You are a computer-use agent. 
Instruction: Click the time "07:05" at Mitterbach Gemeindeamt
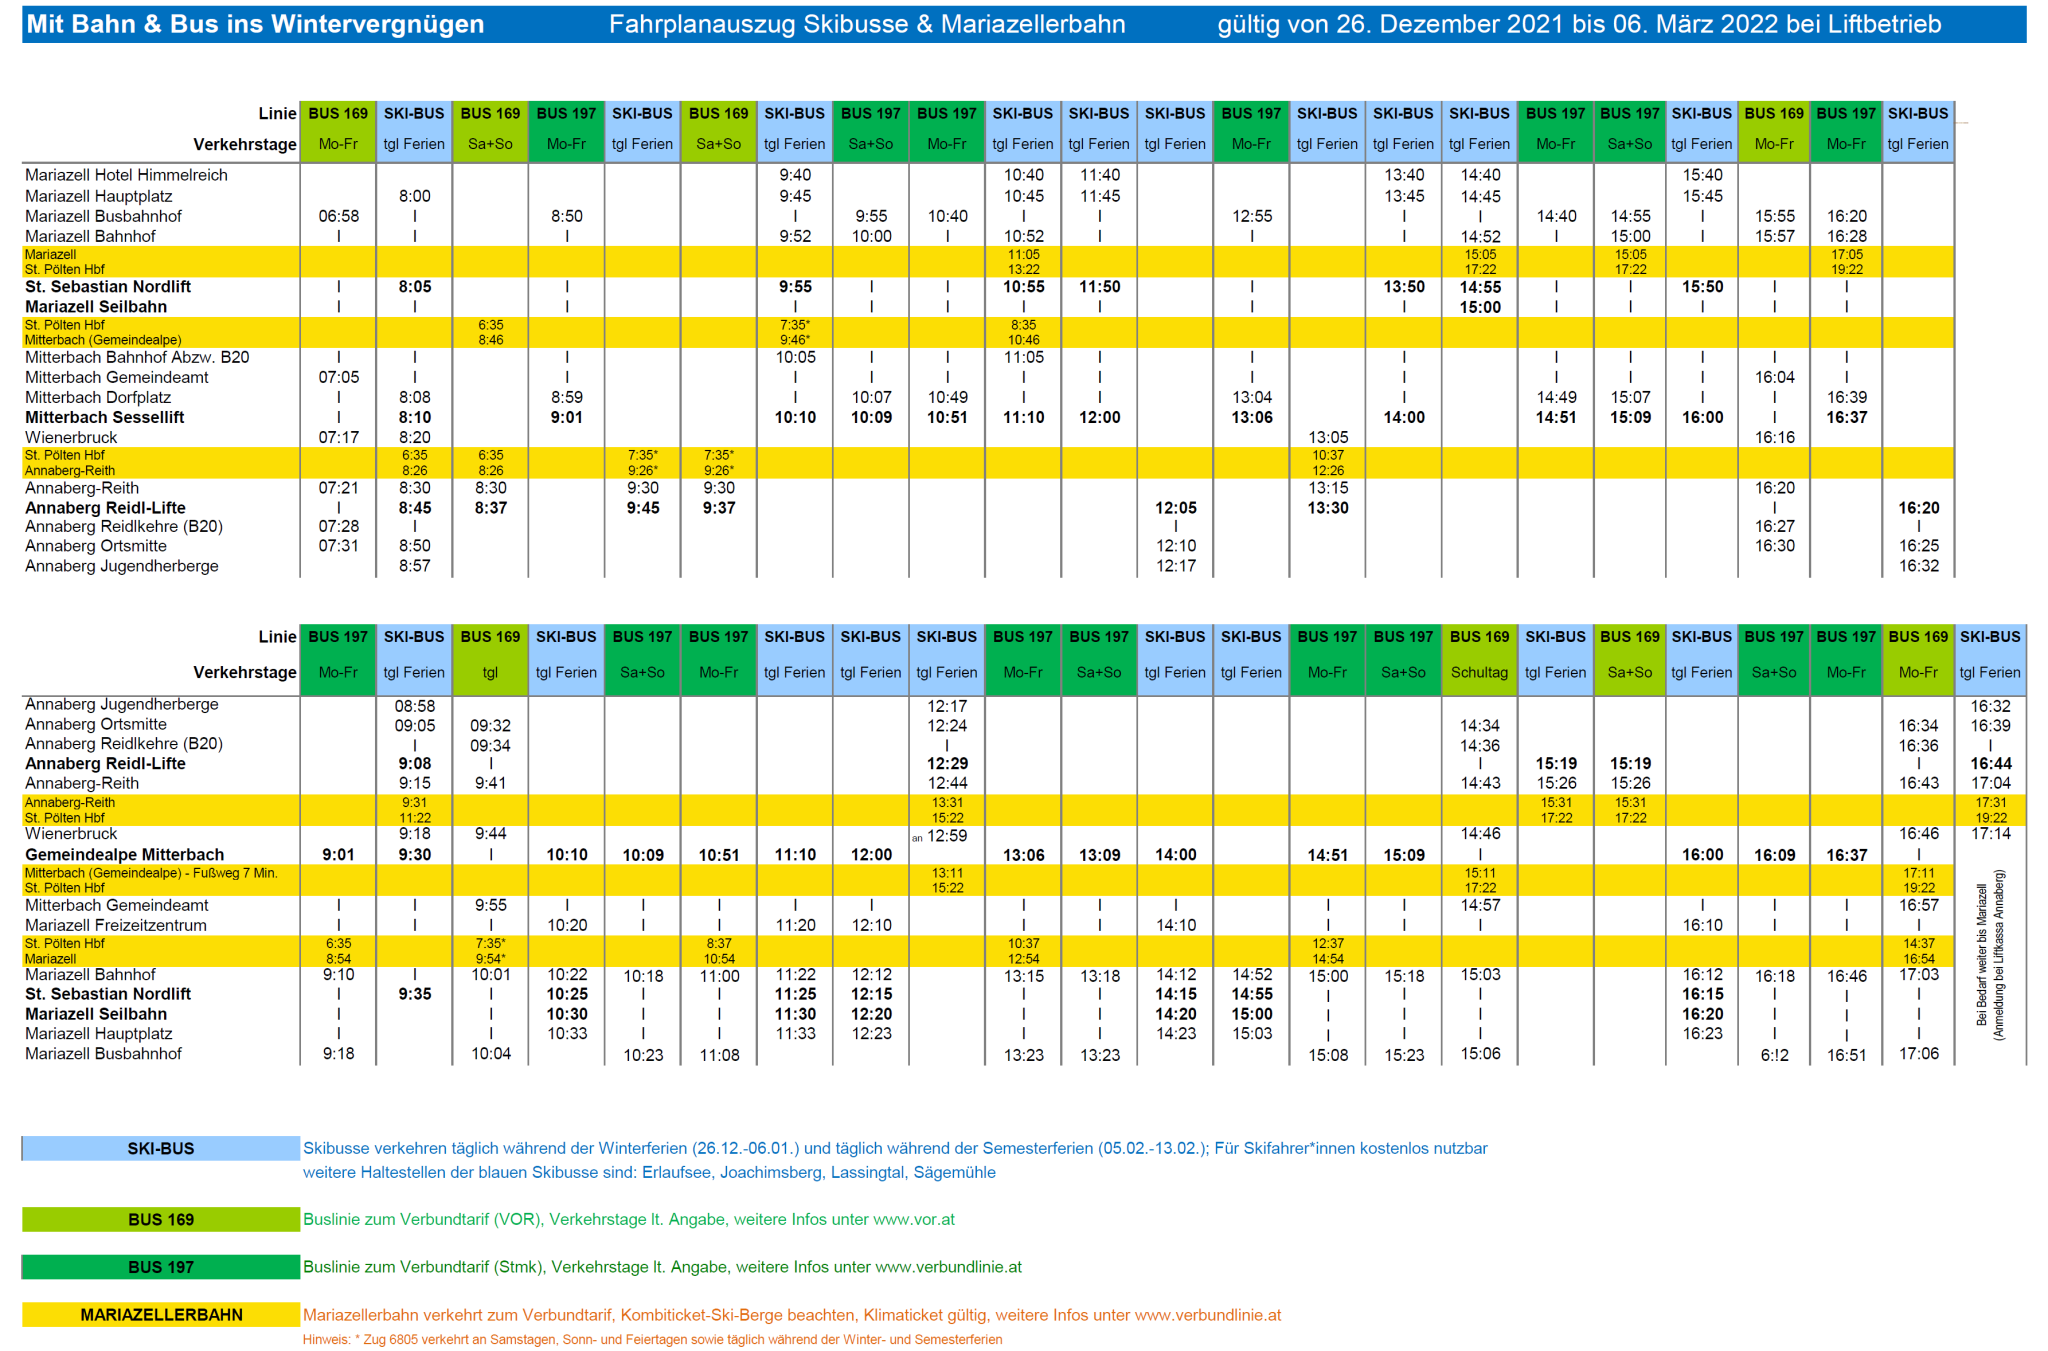click(x=339, y=377)
